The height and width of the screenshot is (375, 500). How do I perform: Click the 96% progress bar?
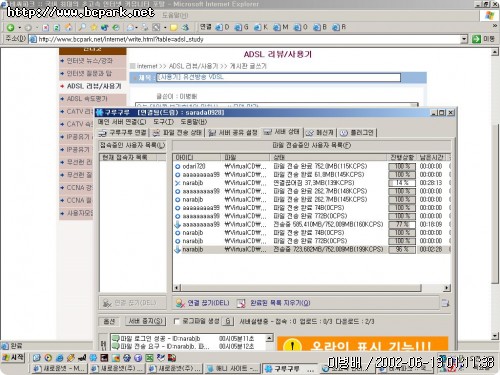coord(402,249)
